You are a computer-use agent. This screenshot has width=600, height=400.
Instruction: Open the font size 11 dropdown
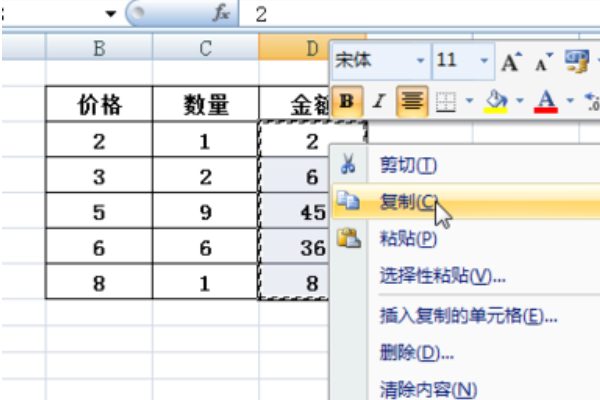pyautogui.click(x=484, y=60)
